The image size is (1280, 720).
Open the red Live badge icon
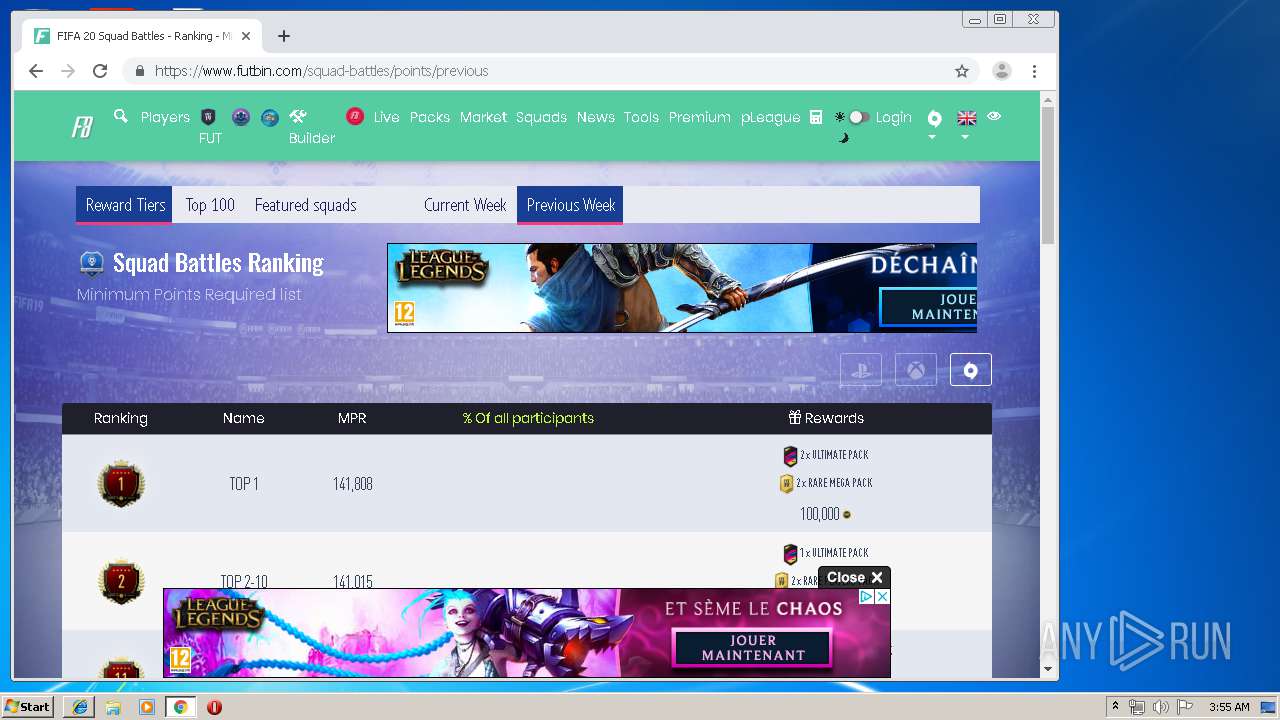[x=355, y=117]
